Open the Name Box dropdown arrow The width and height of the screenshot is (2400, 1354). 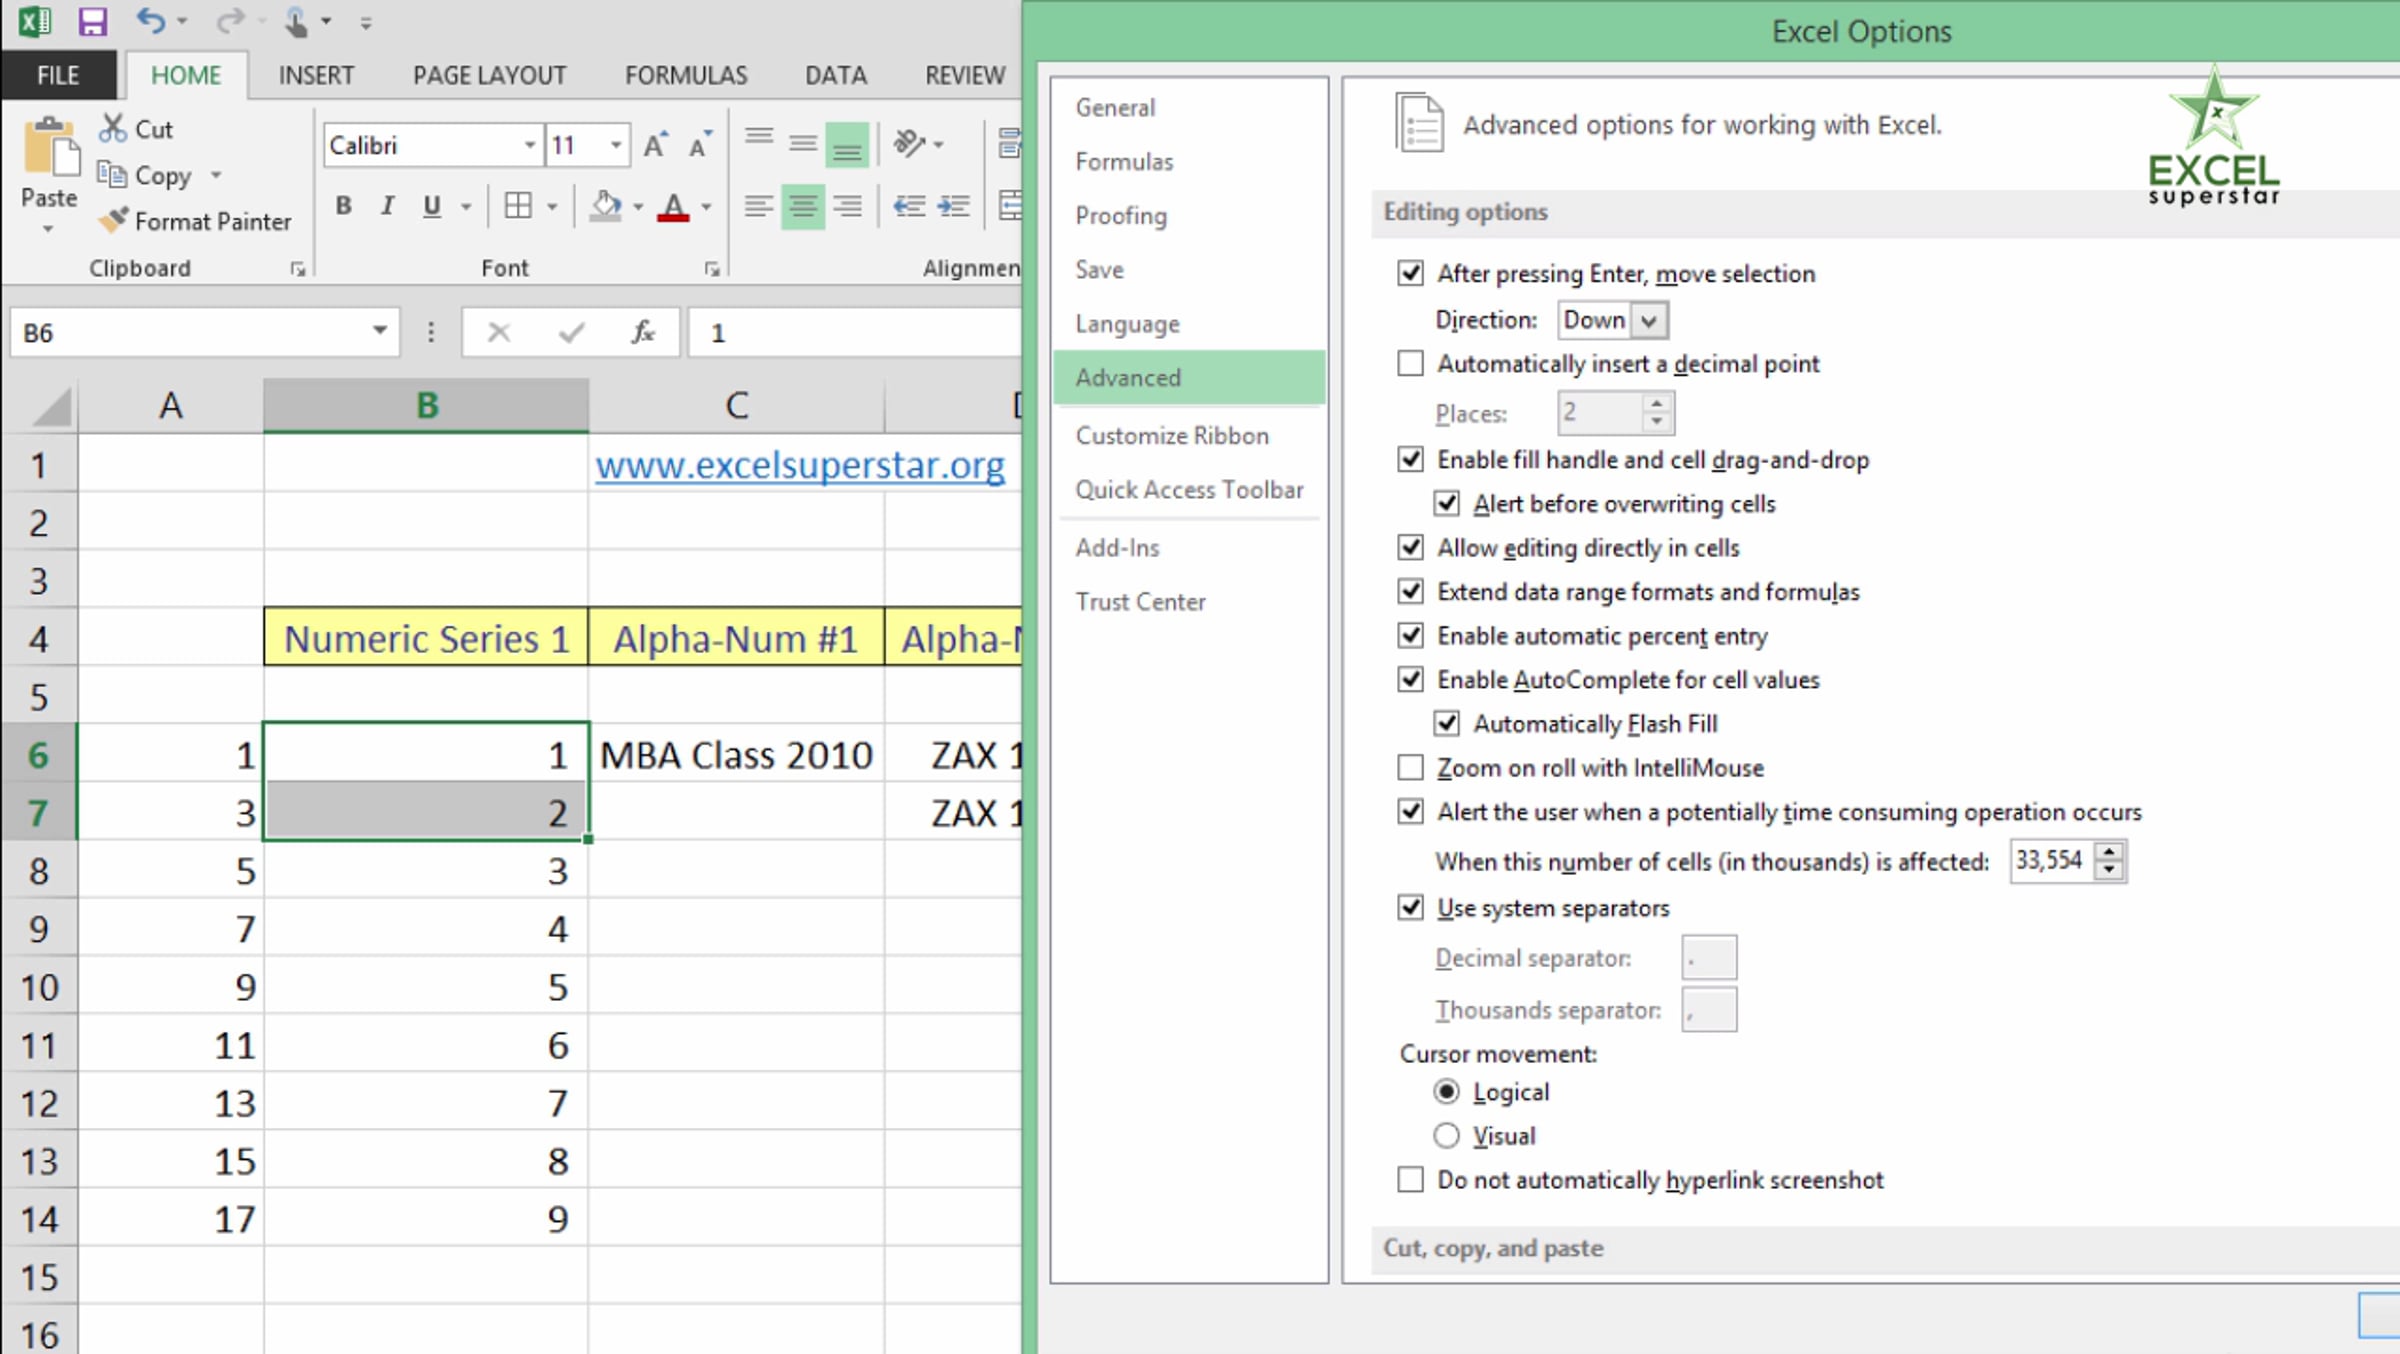click(379, 331)
